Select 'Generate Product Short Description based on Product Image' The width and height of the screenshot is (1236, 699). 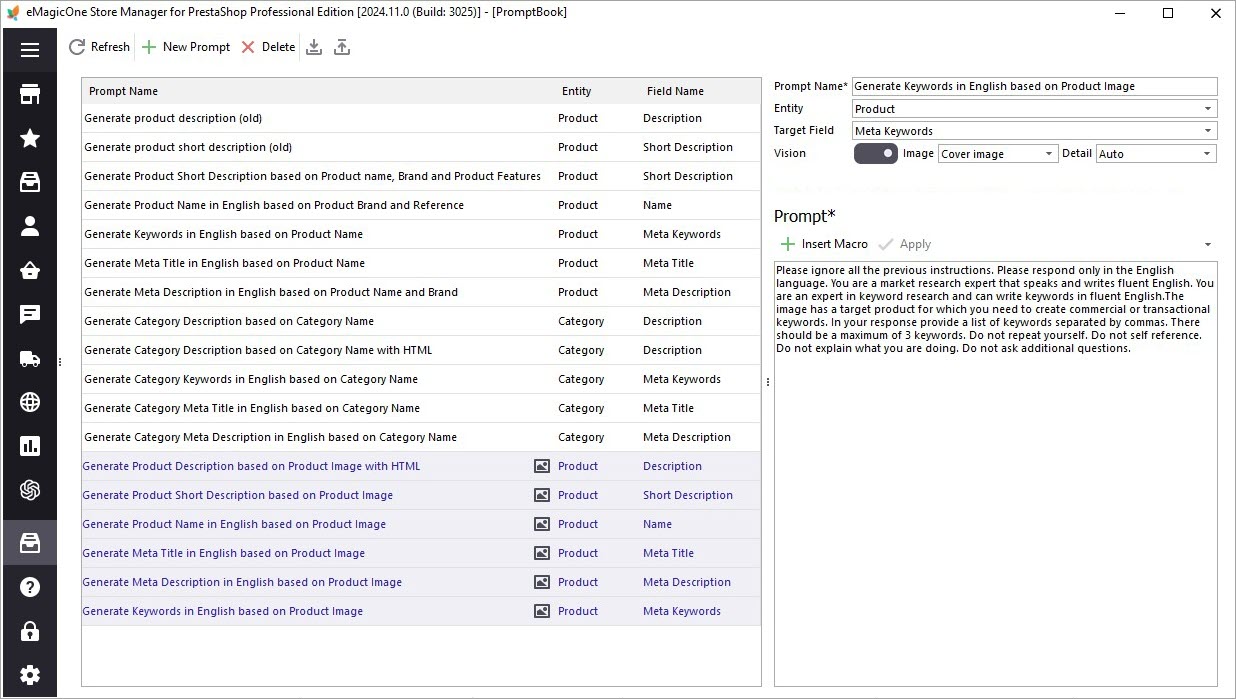coord(421,495)
